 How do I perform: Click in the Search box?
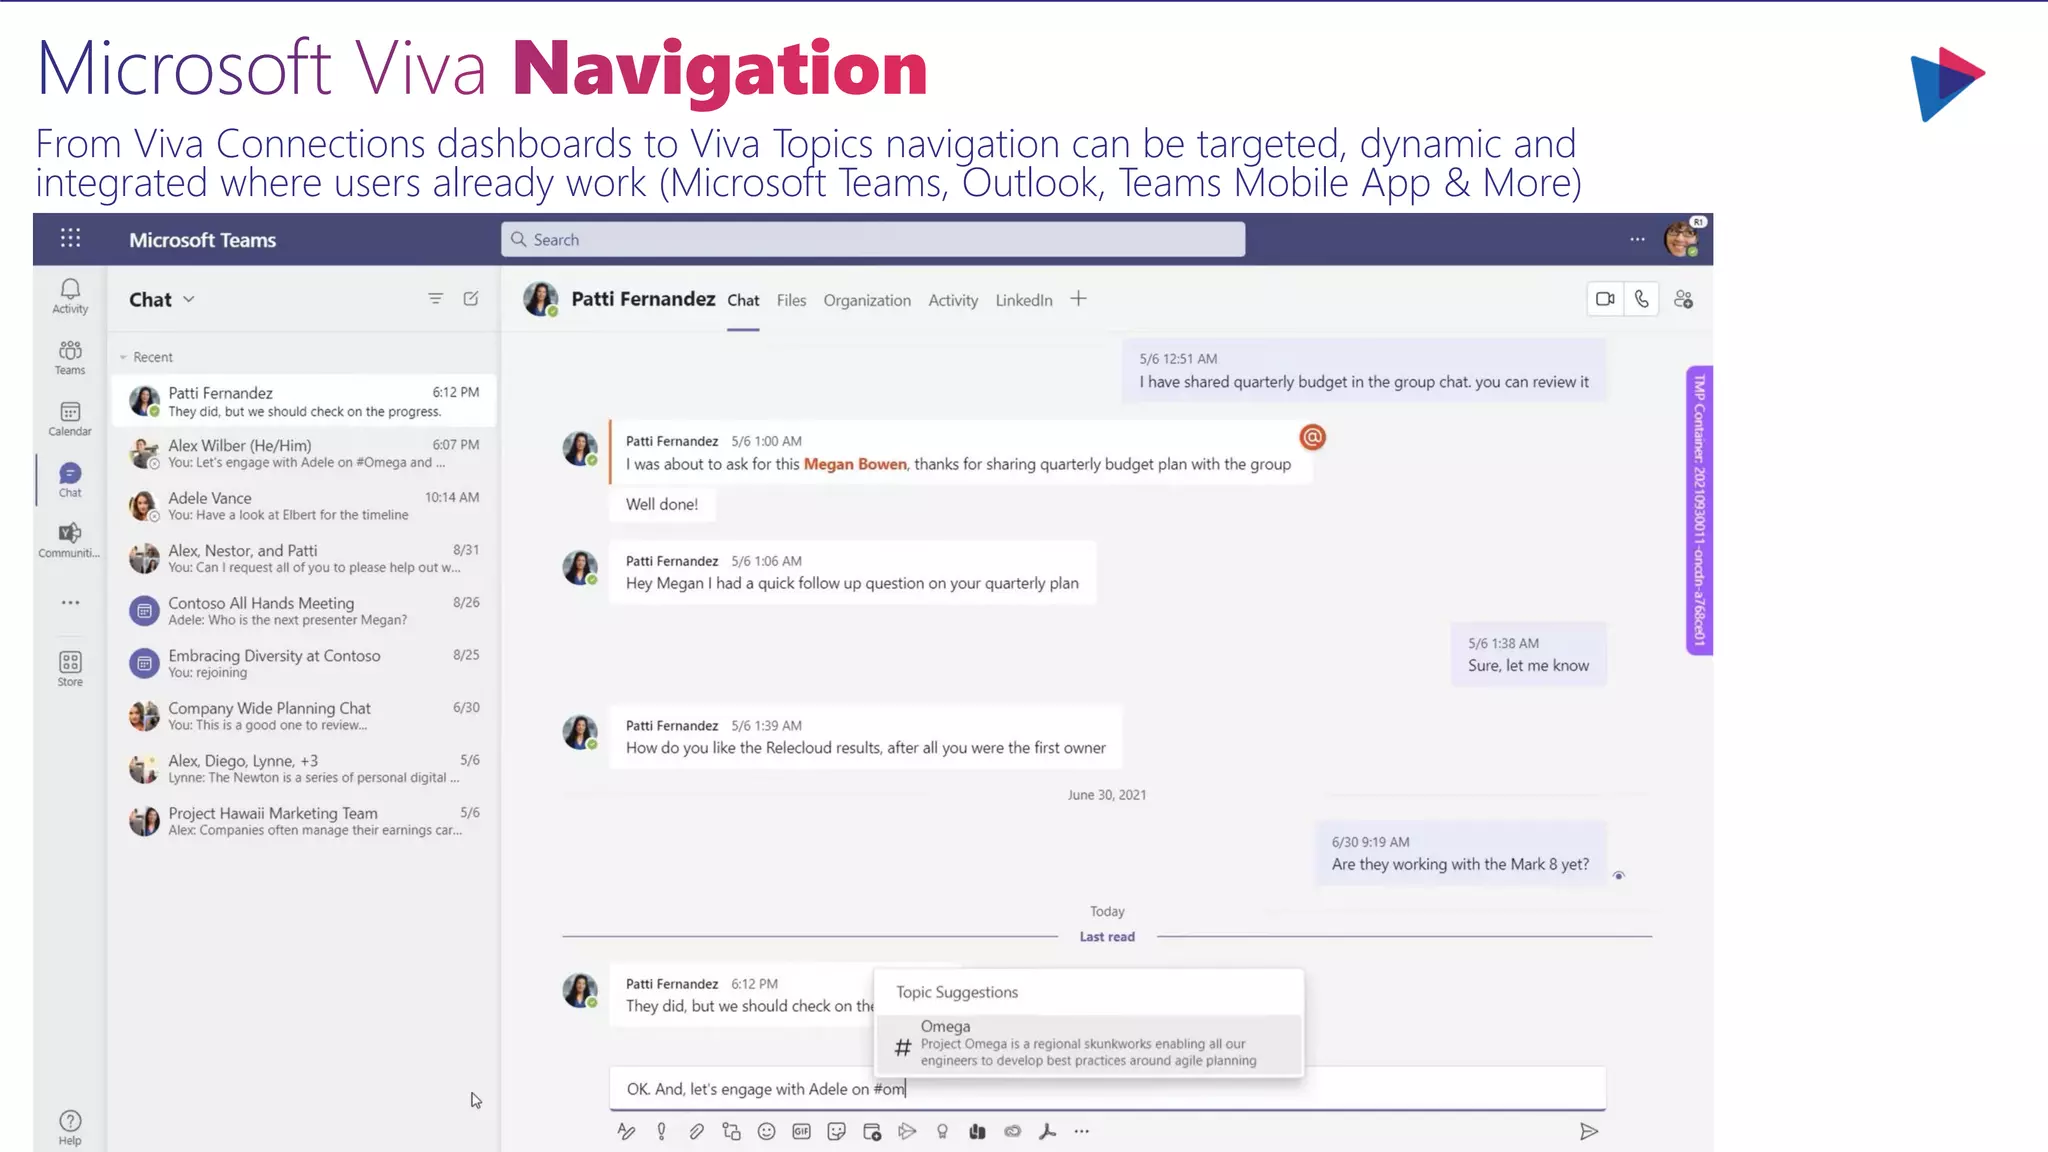[873, 239]
